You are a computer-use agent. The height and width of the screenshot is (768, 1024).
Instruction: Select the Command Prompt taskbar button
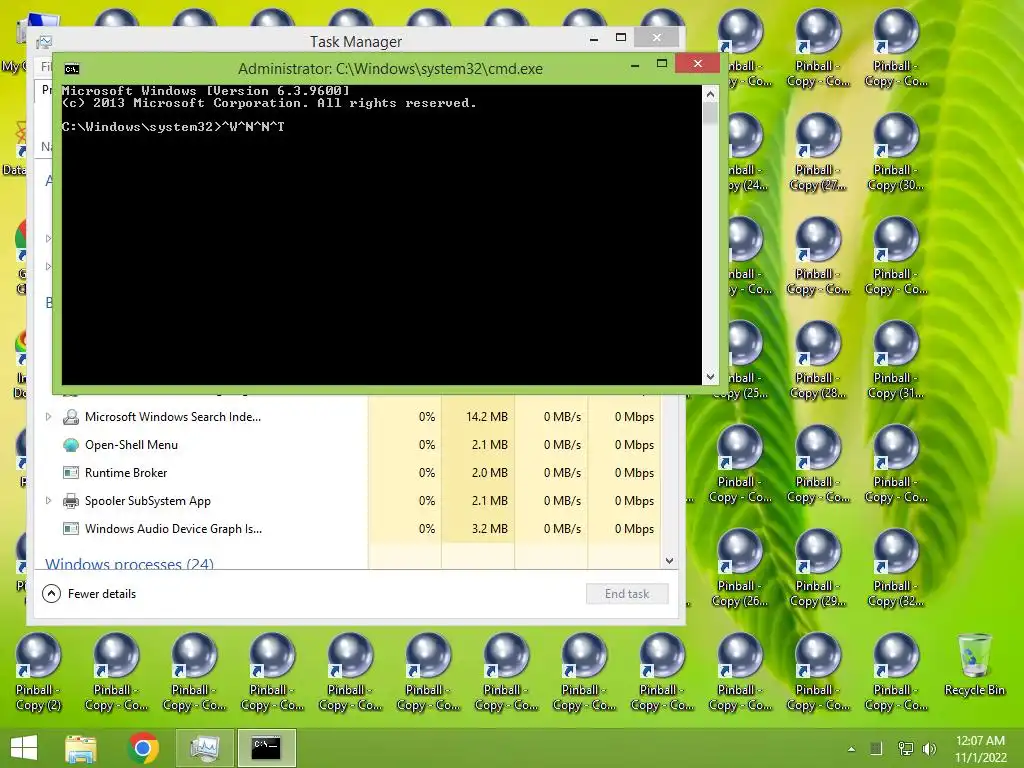coord(266,748)
